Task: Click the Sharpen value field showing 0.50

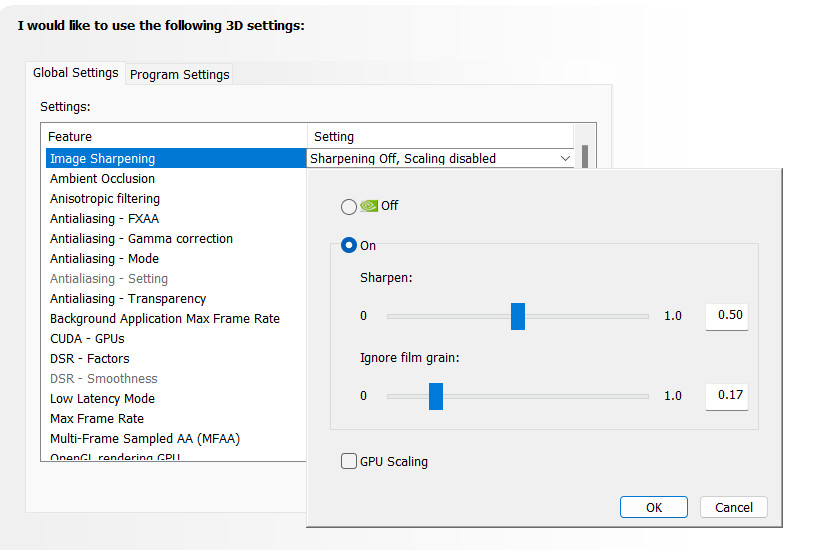Action: [x=729, y=316]
